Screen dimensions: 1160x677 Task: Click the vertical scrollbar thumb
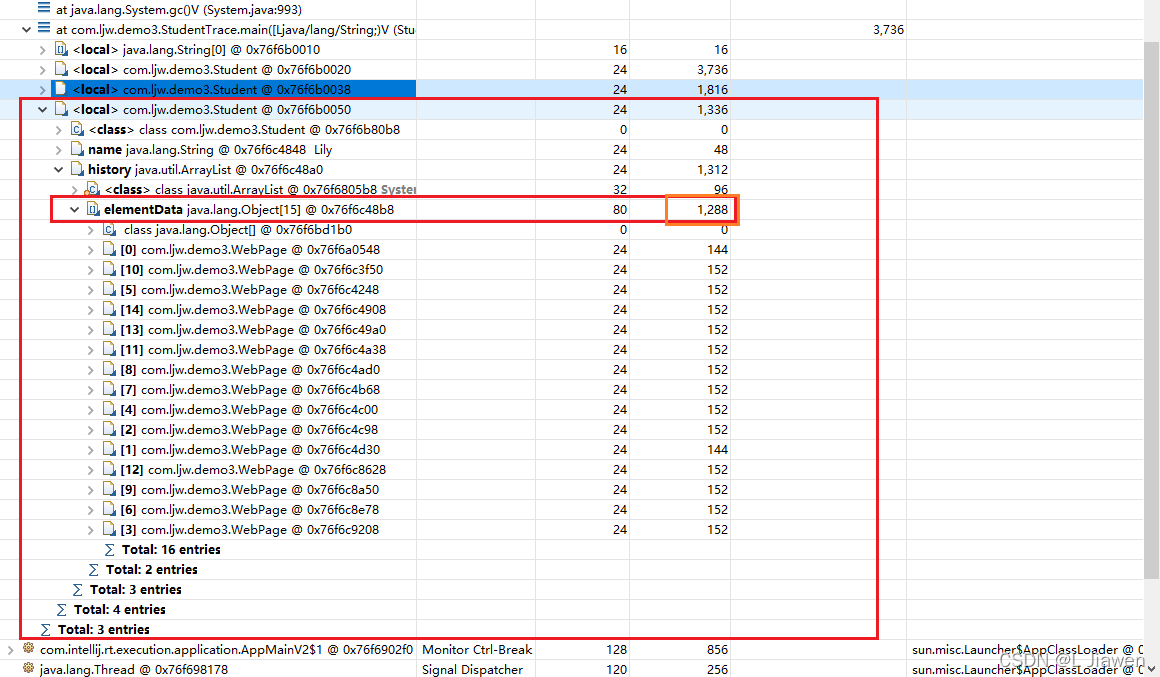(x=1152, y=311)
